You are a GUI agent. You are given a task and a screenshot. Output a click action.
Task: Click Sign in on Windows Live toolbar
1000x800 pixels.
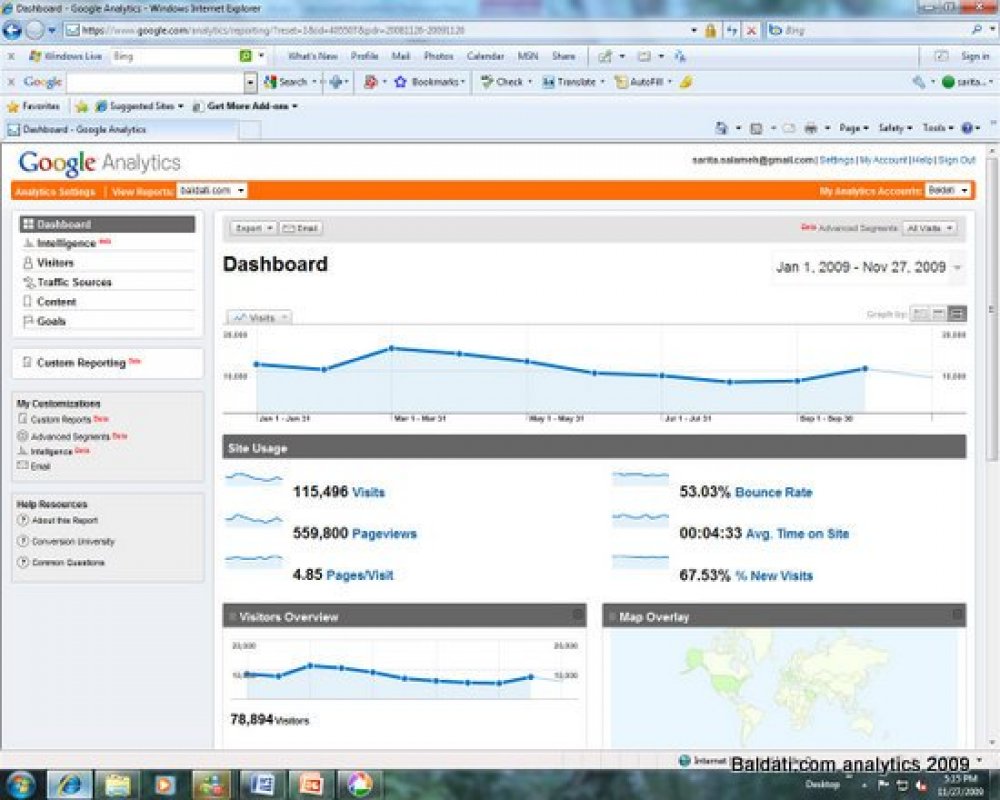(975, 56)
